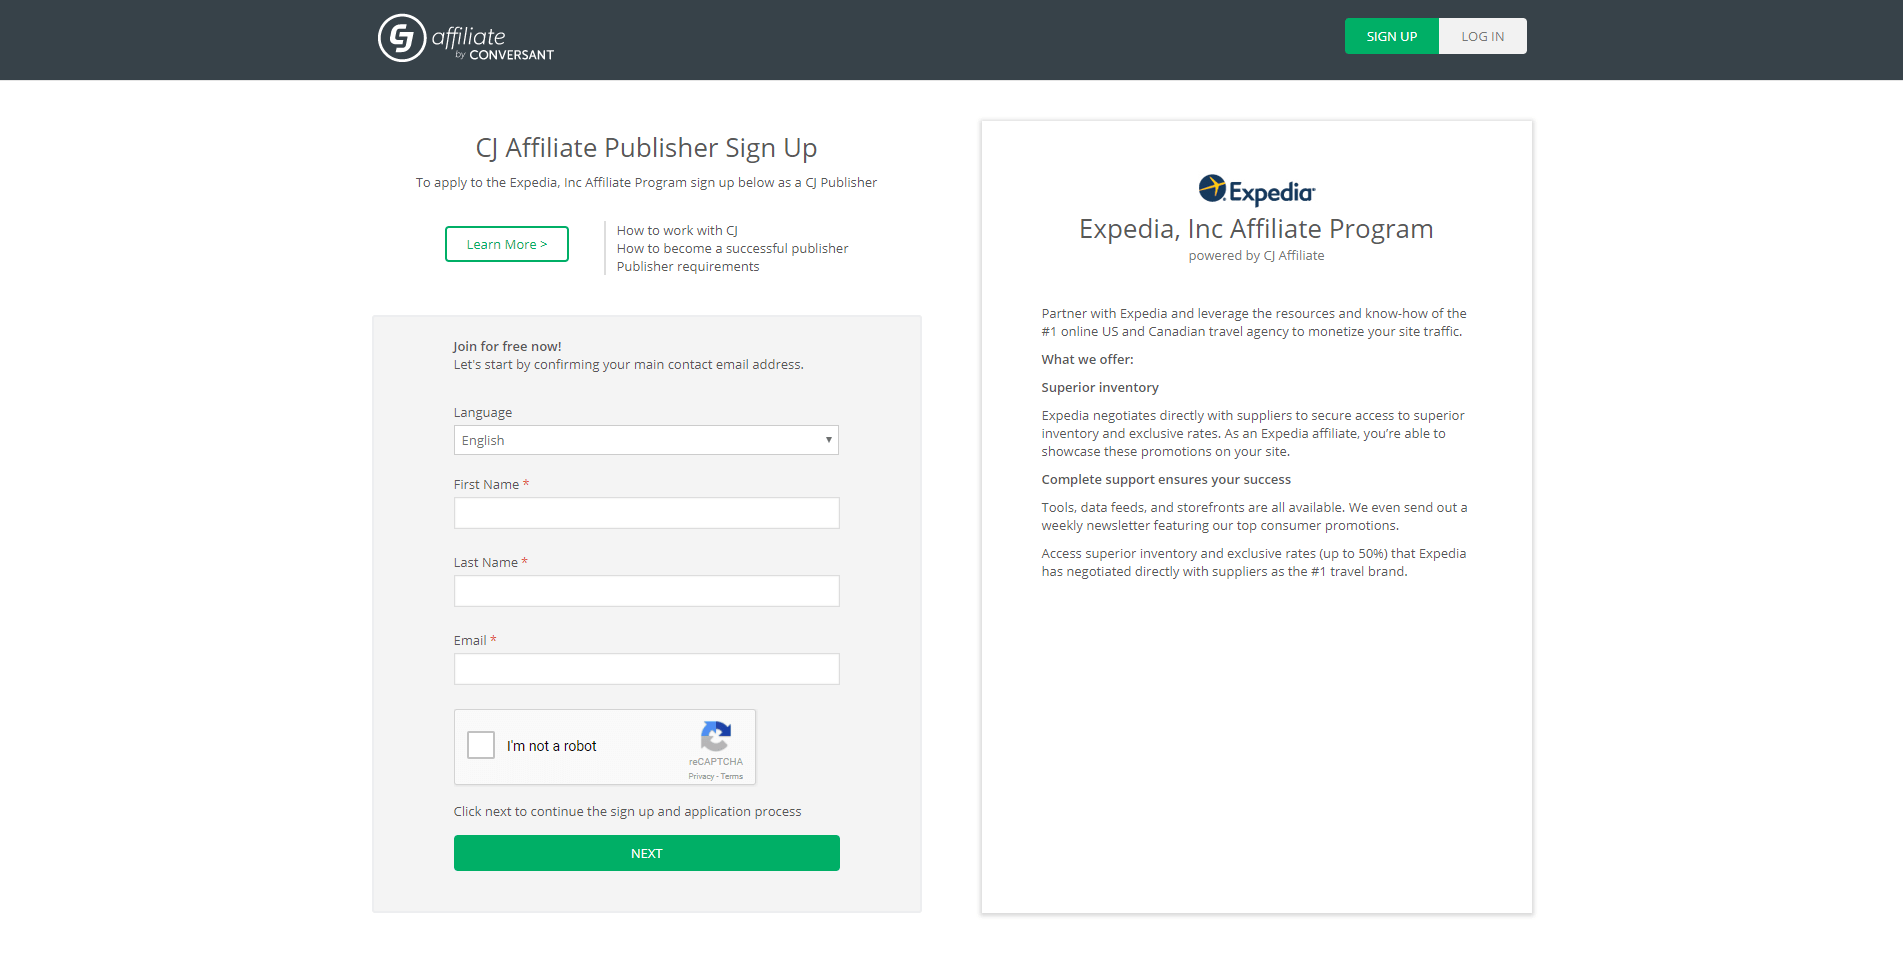Open the 'How to work with CJ' link
Viewport: 1903px width, 957px height.
pos(676,230)
